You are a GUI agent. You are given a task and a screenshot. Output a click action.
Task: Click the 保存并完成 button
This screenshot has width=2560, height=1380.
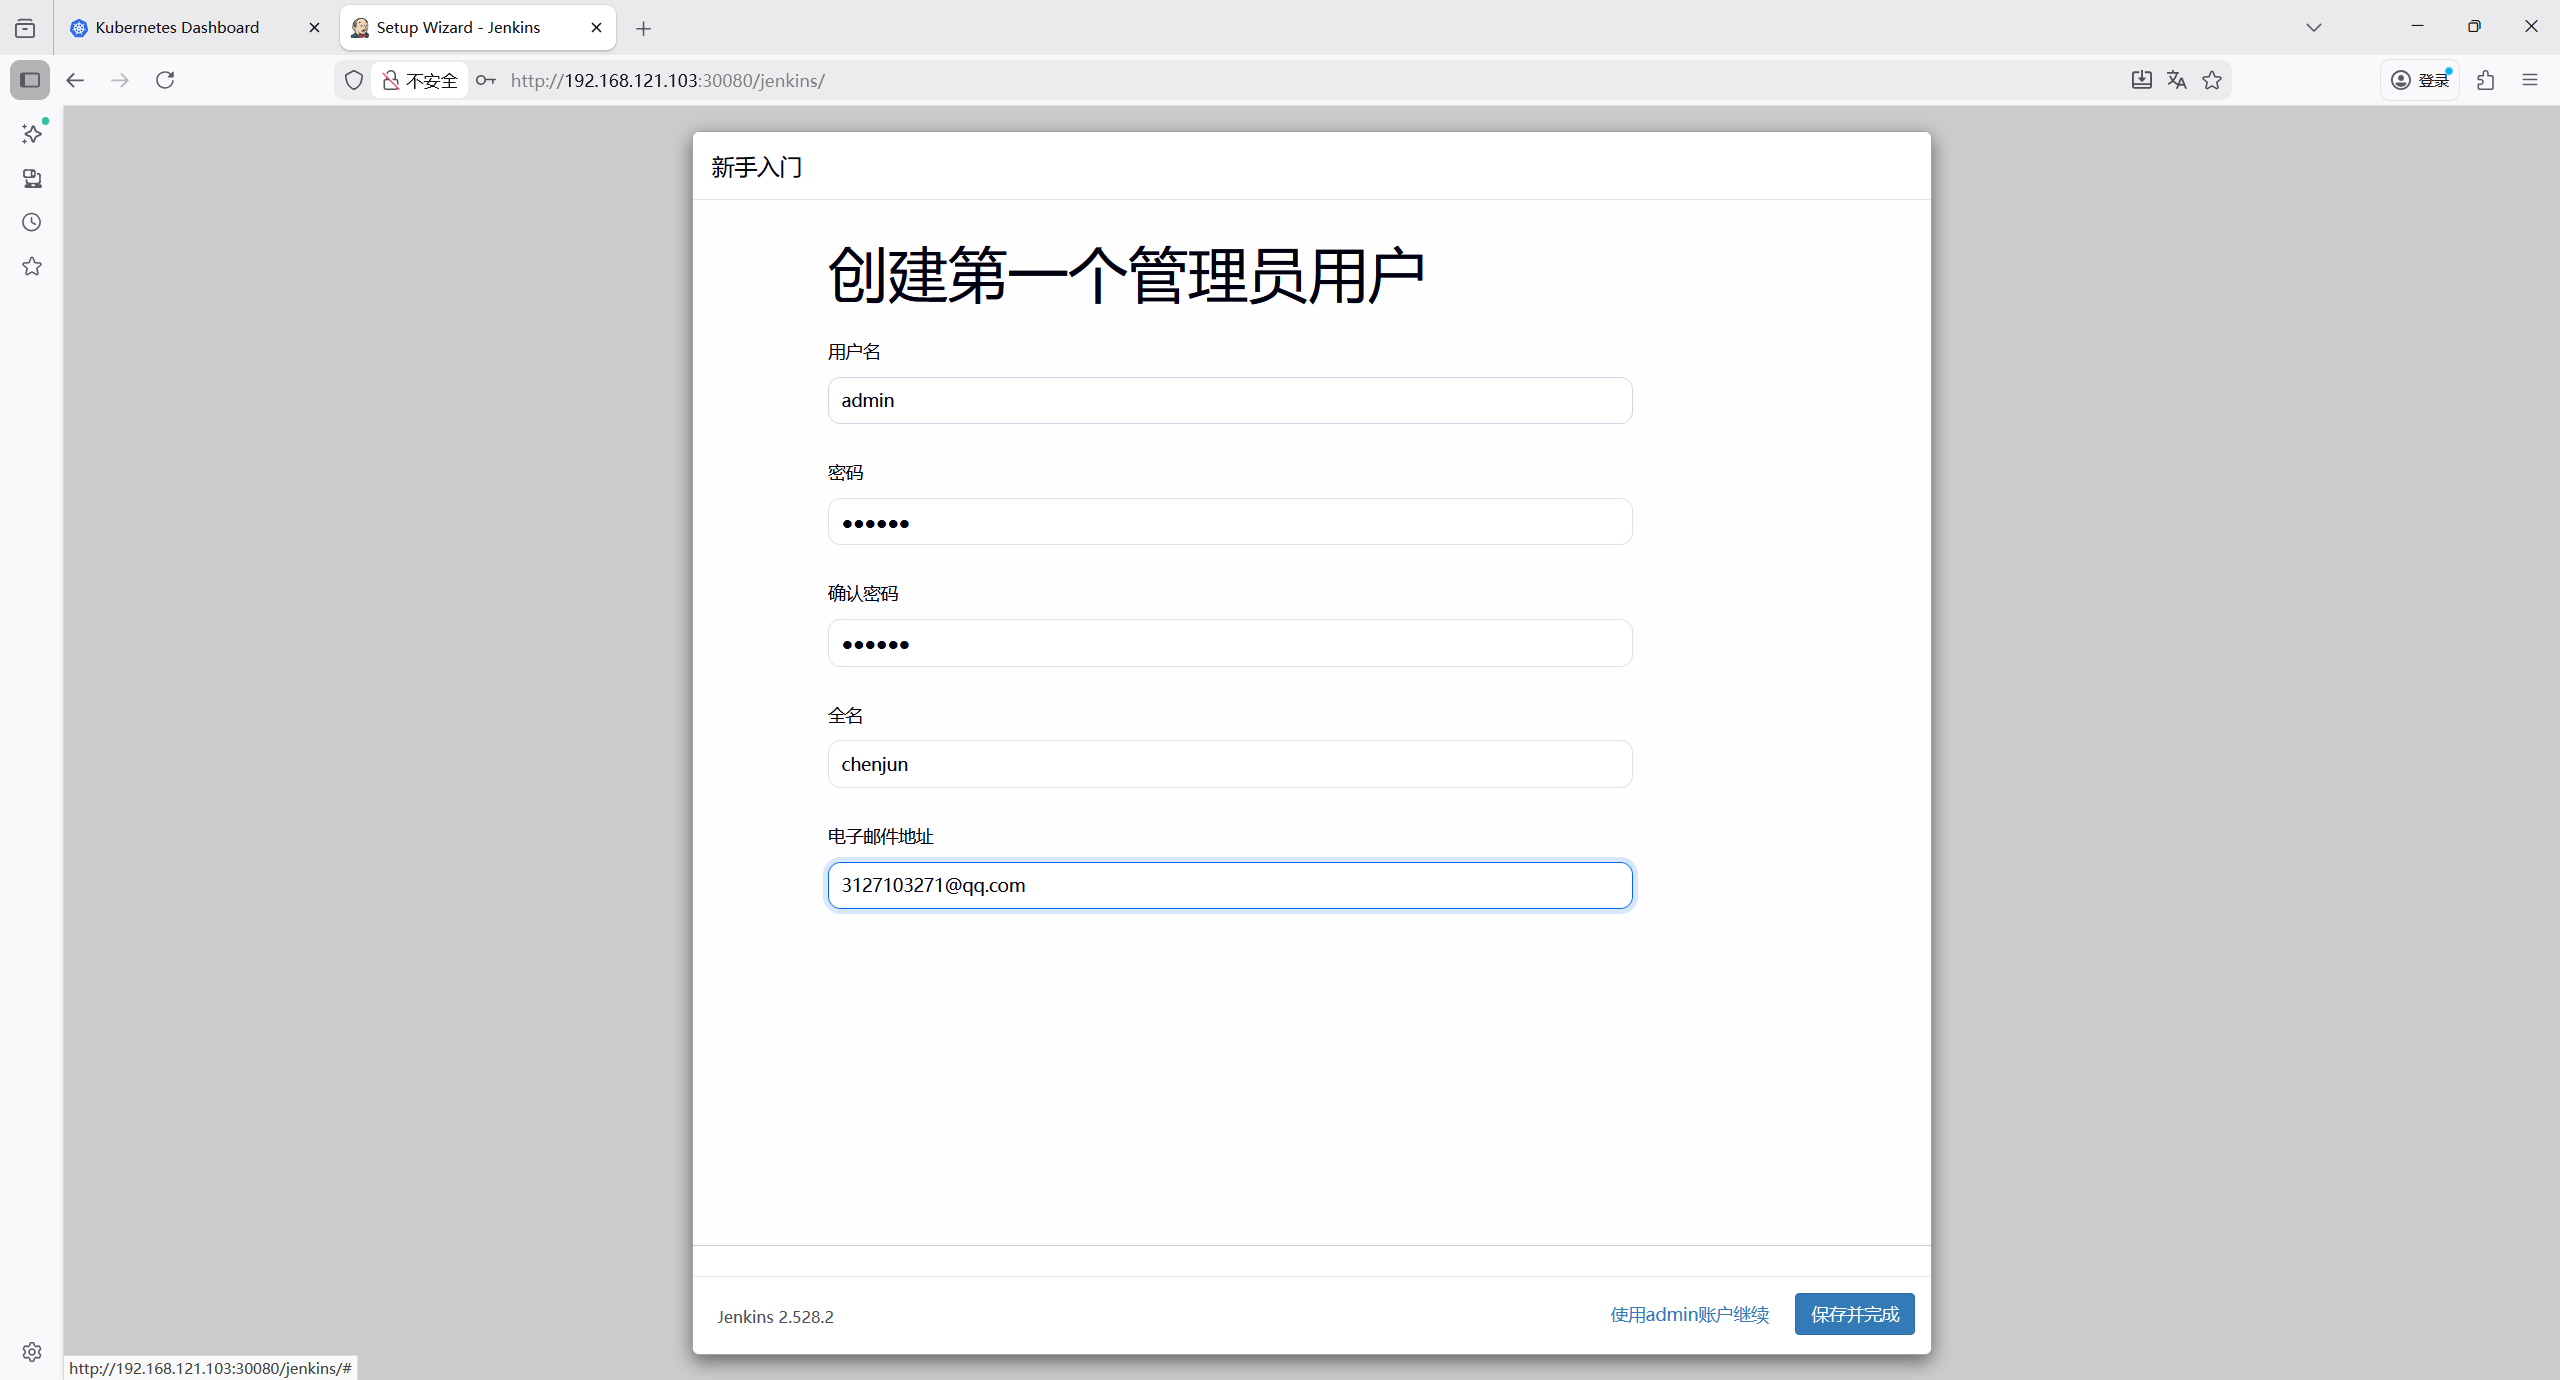(x=1854, y=1314)
